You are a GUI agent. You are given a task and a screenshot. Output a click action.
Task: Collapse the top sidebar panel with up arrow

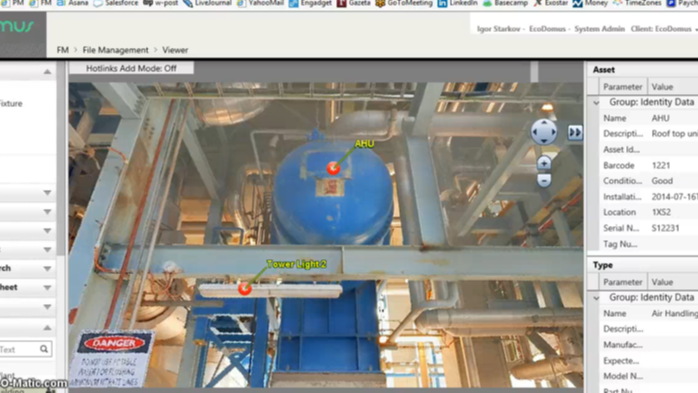47,72
